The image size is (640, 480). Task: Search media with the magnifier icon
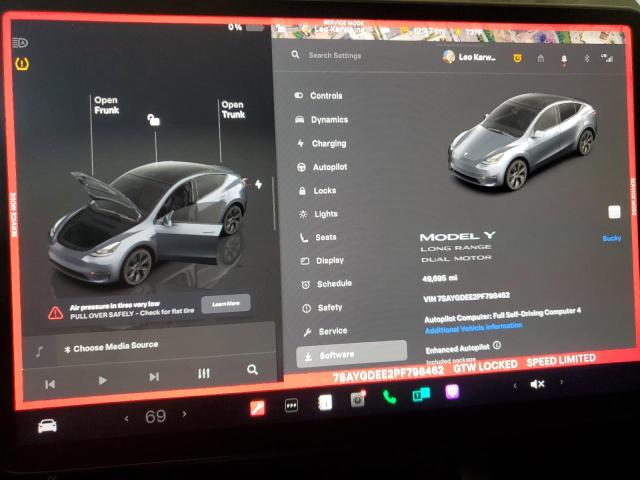coord(252,369)
